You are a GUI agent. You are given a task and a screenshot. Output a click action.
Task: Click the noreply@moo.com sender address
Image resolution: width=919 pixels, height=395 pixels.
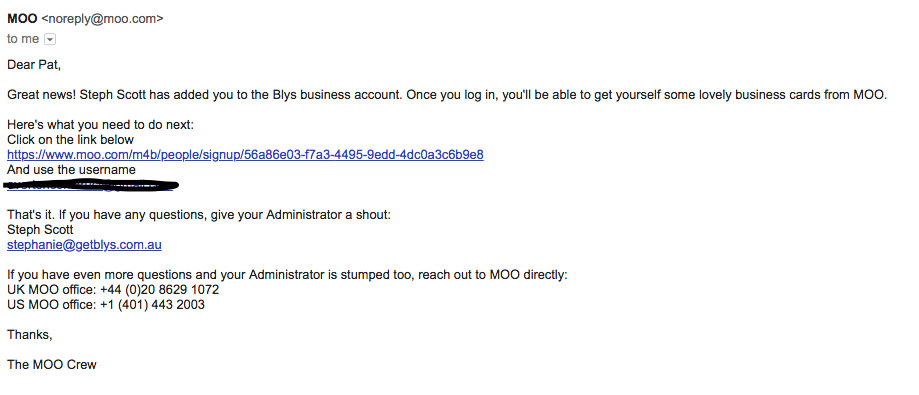pyautogui.click(x=102, y=19)
